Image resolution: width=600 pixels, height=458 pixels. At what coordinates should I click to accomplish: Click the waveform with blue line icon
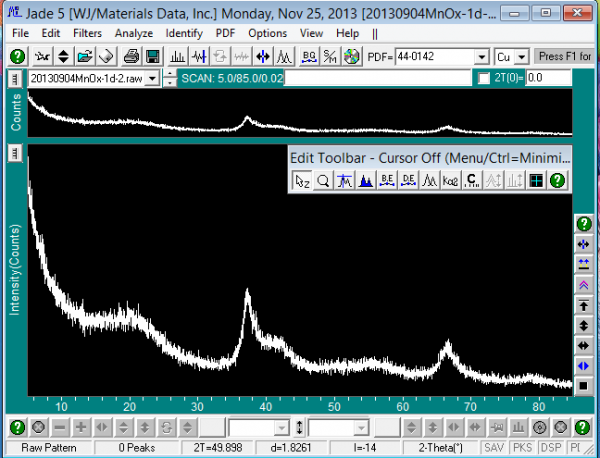pos(199,57)
